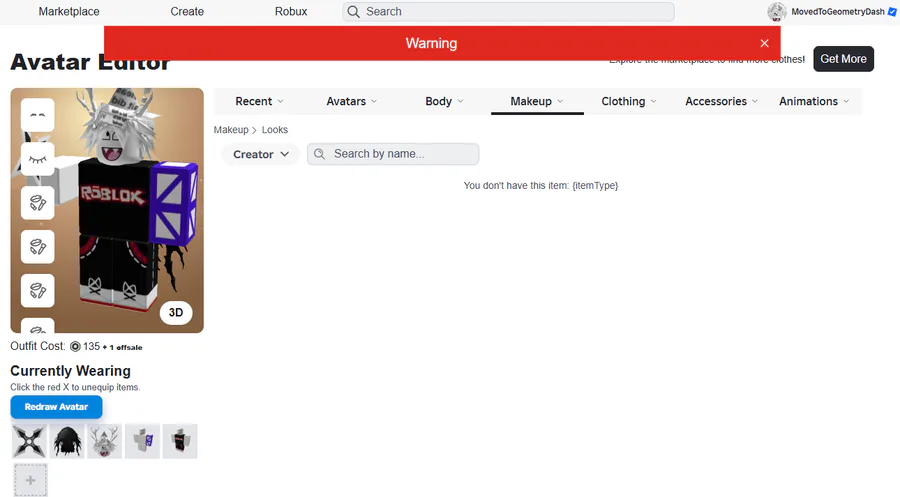
Task: Click the magnifier in Search by name field
Action: (x=320, y=154)
